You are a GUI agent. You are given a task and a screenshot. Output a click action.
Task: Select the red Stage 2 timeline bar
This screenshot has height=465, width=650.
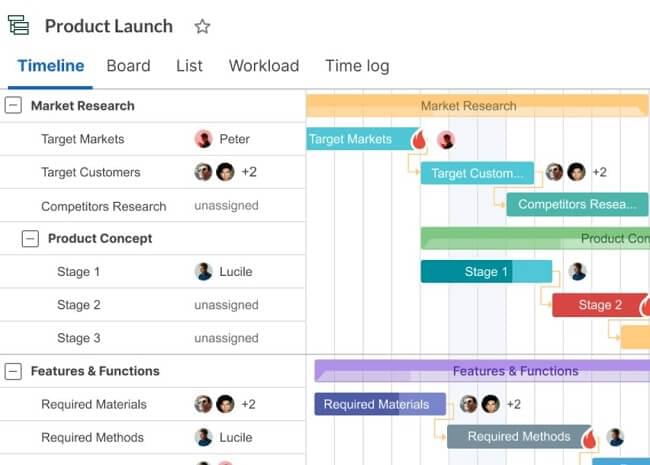click(x=600, y=305)
